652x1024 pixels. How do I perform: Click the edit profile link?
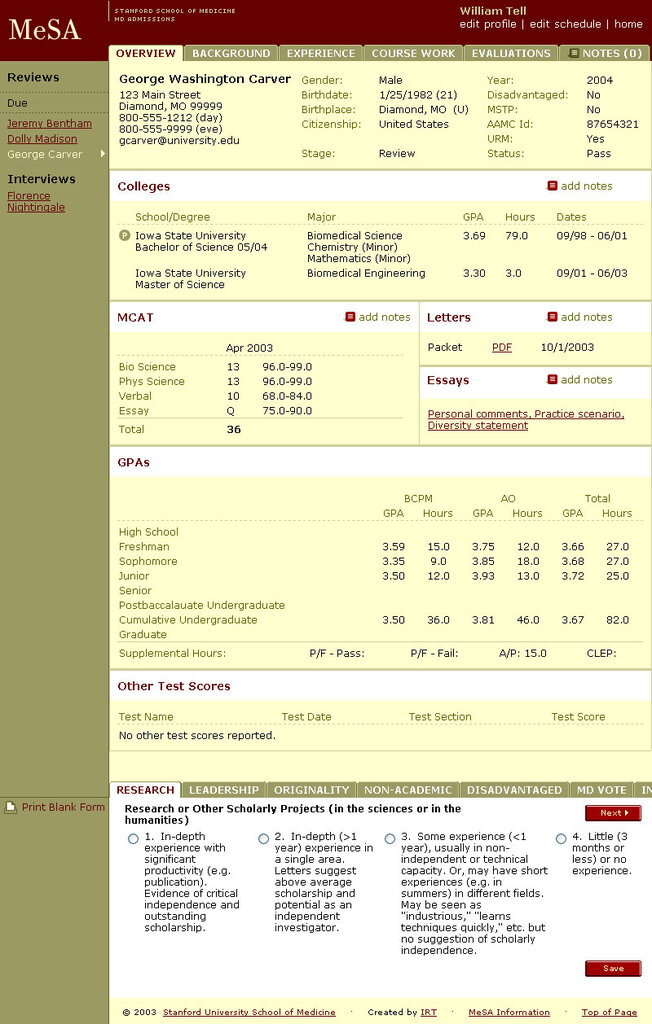488,24
